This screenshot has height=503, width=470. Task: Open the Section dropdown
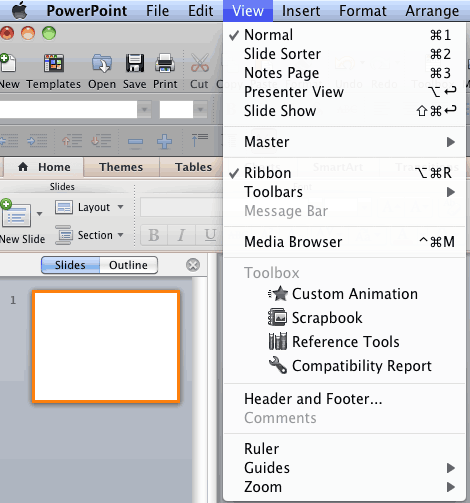[x=89, y=235]
